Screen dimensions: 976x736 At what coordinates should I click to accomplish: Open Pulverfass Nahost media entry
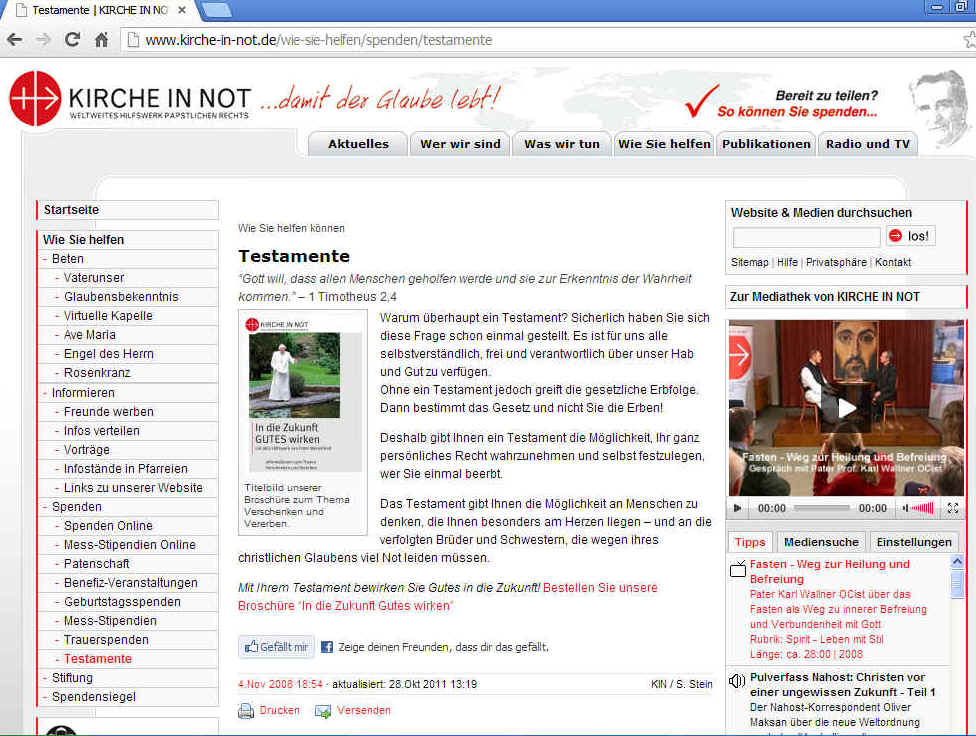pyautogui.click(x=842, y=684)
